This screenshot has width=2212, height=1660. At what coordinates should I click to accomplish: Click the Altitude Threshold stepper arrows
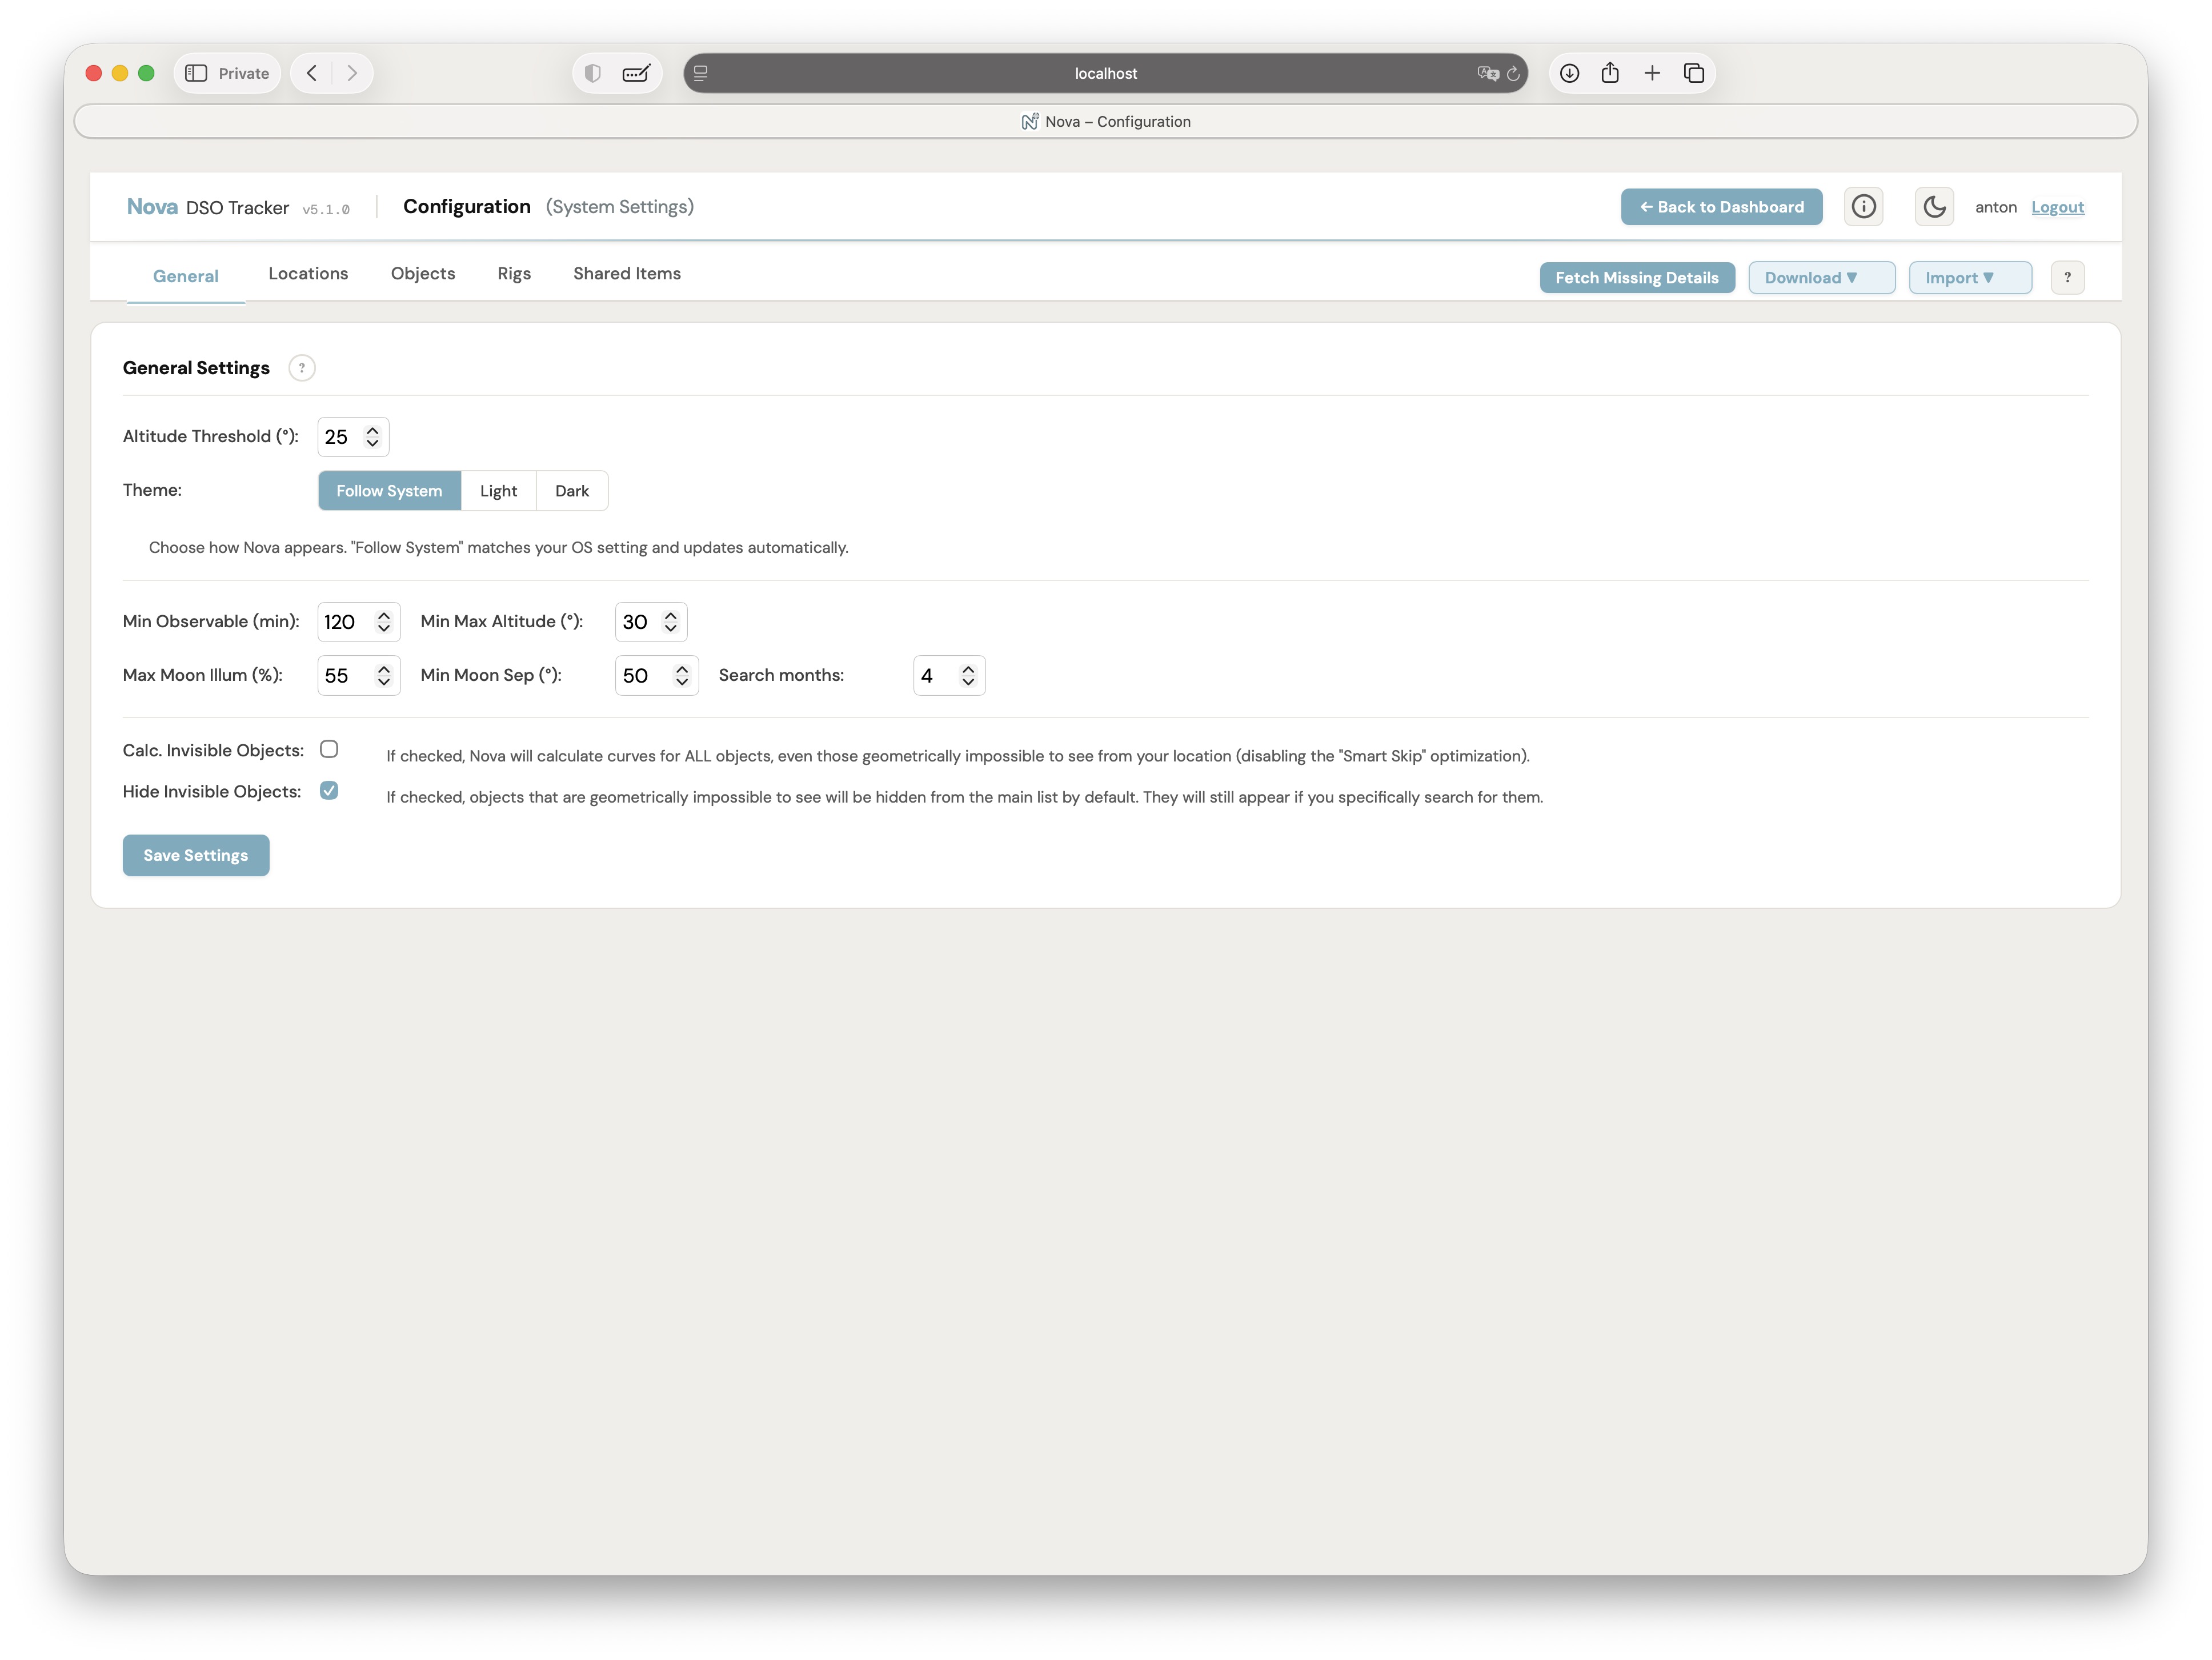tap(372, 437)
